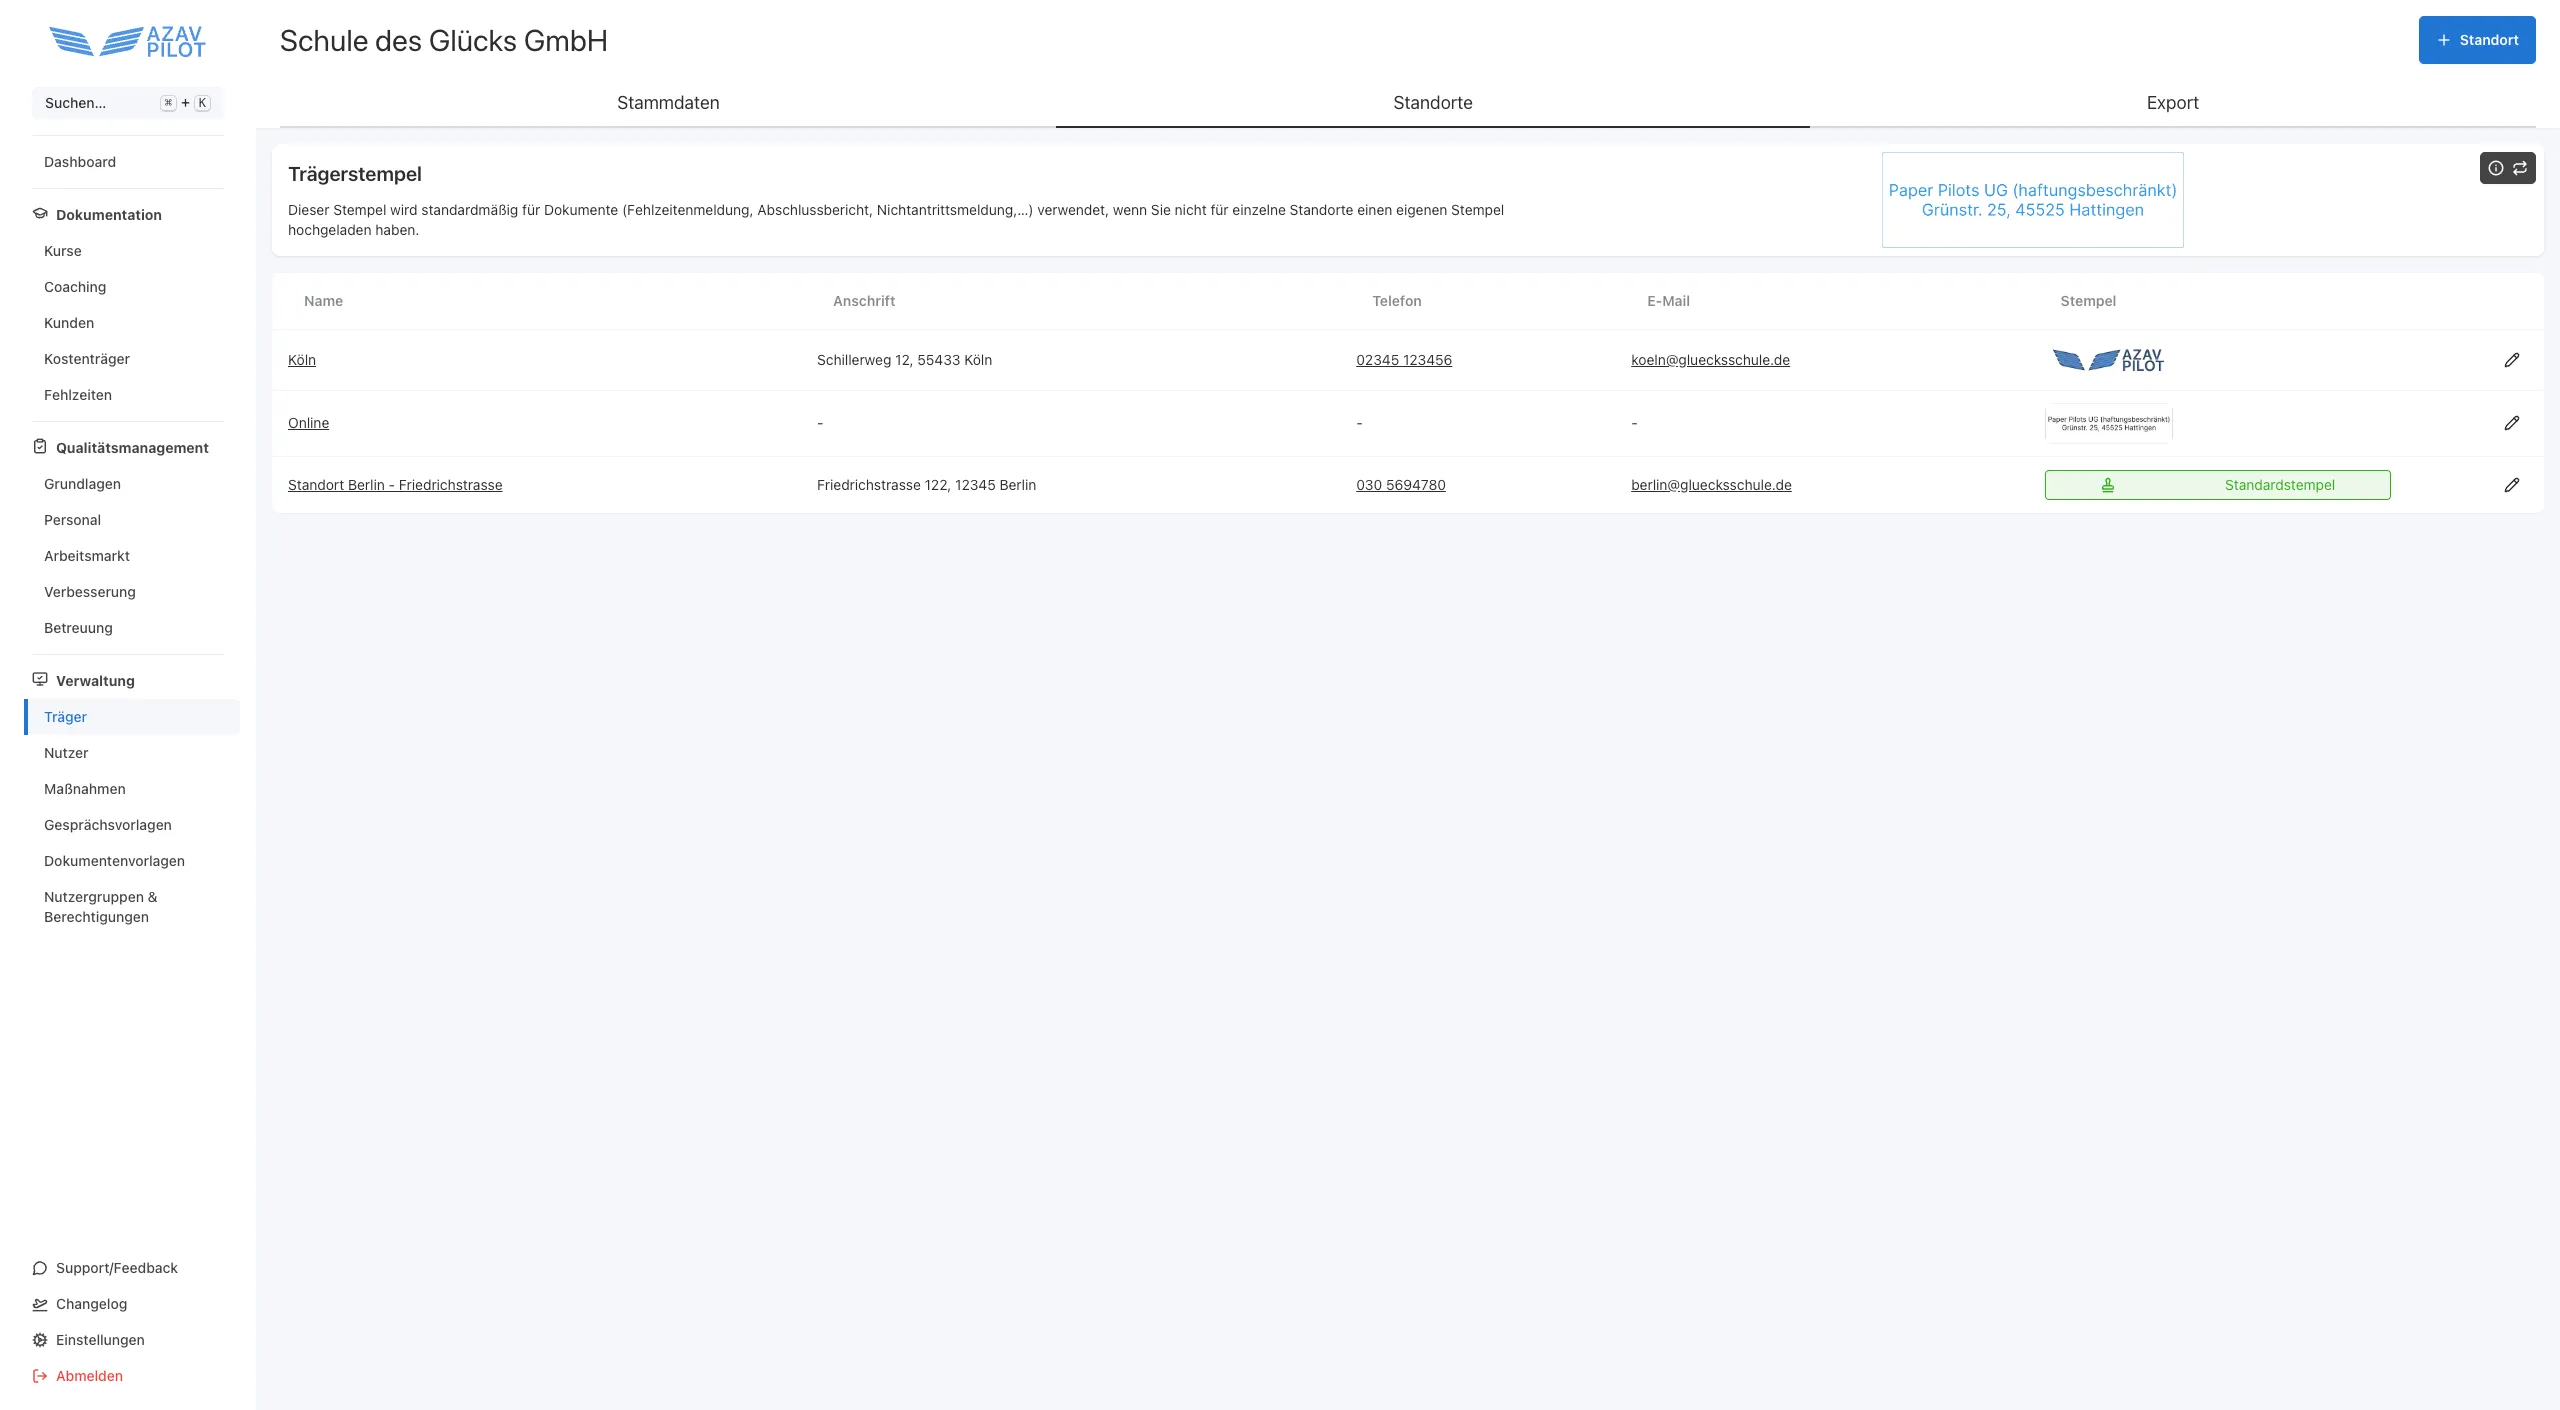The height and width of the screenshot is (1410, 2560).
Task: Collapse the Qualitätsmanagement sidebar section
Action: click(x=131, y=448)
